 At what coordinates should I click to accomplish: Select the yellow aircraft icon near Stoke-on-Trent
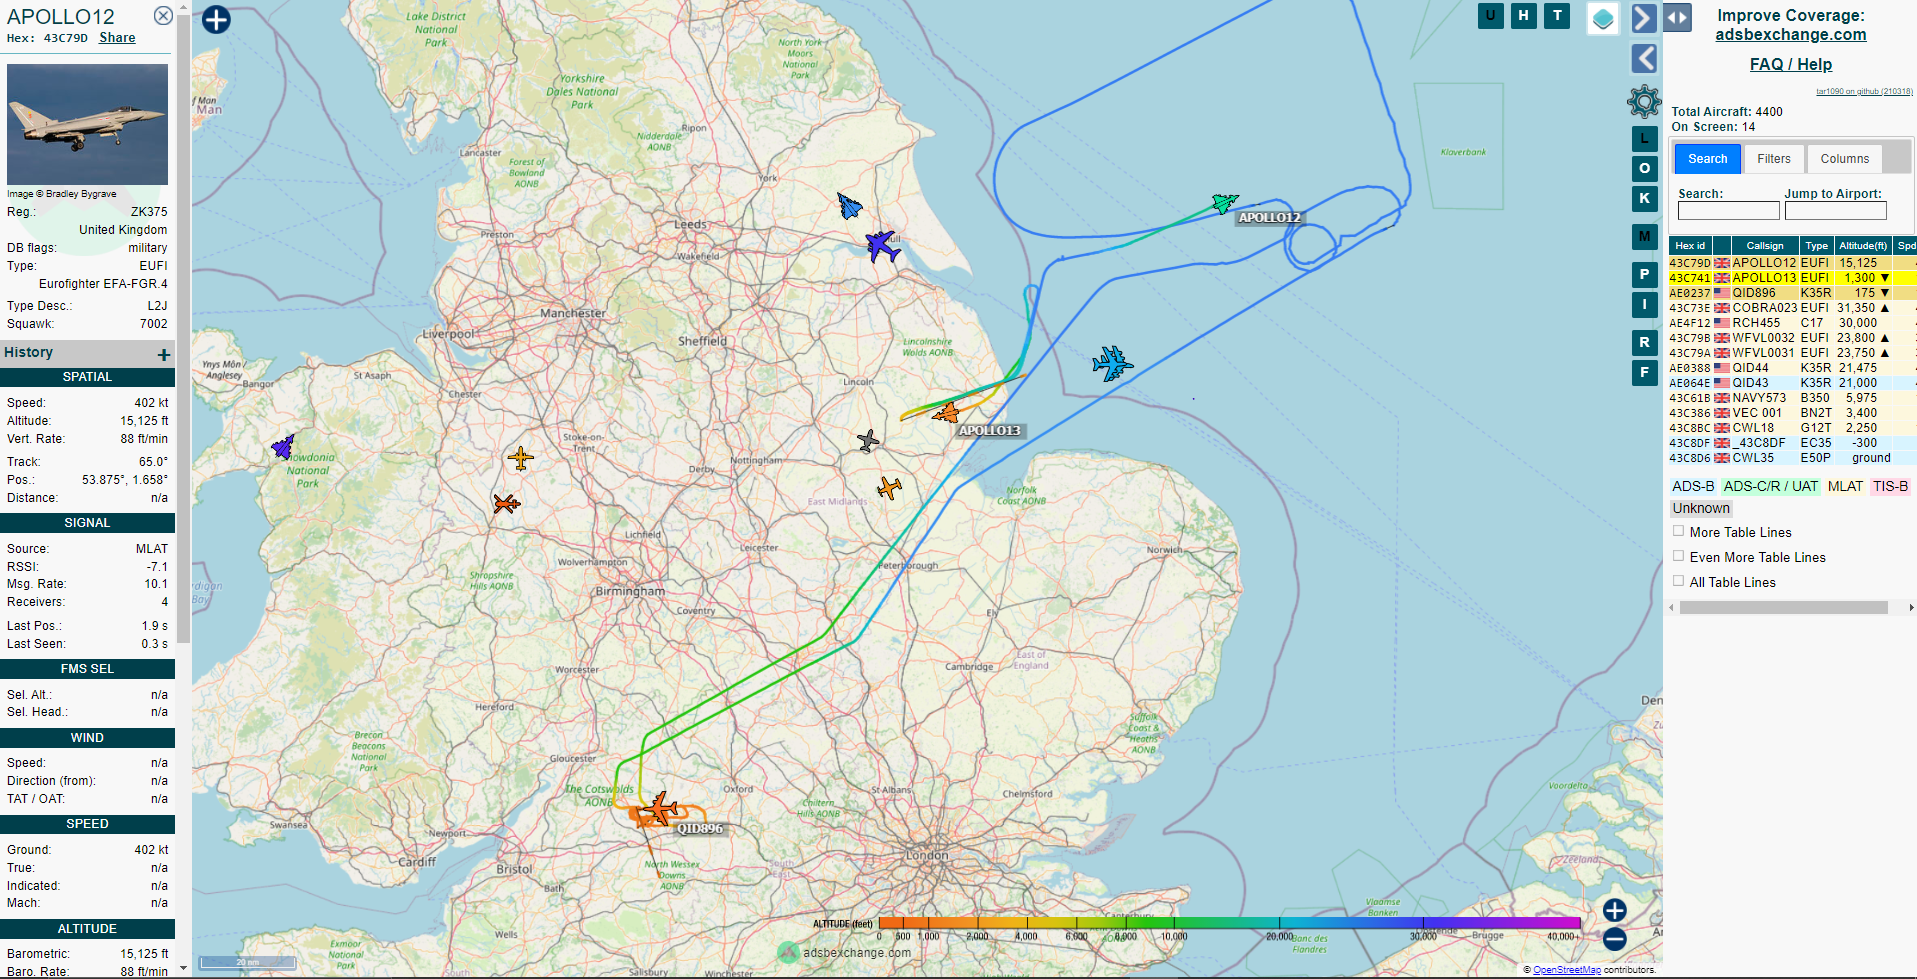[520, 458]
